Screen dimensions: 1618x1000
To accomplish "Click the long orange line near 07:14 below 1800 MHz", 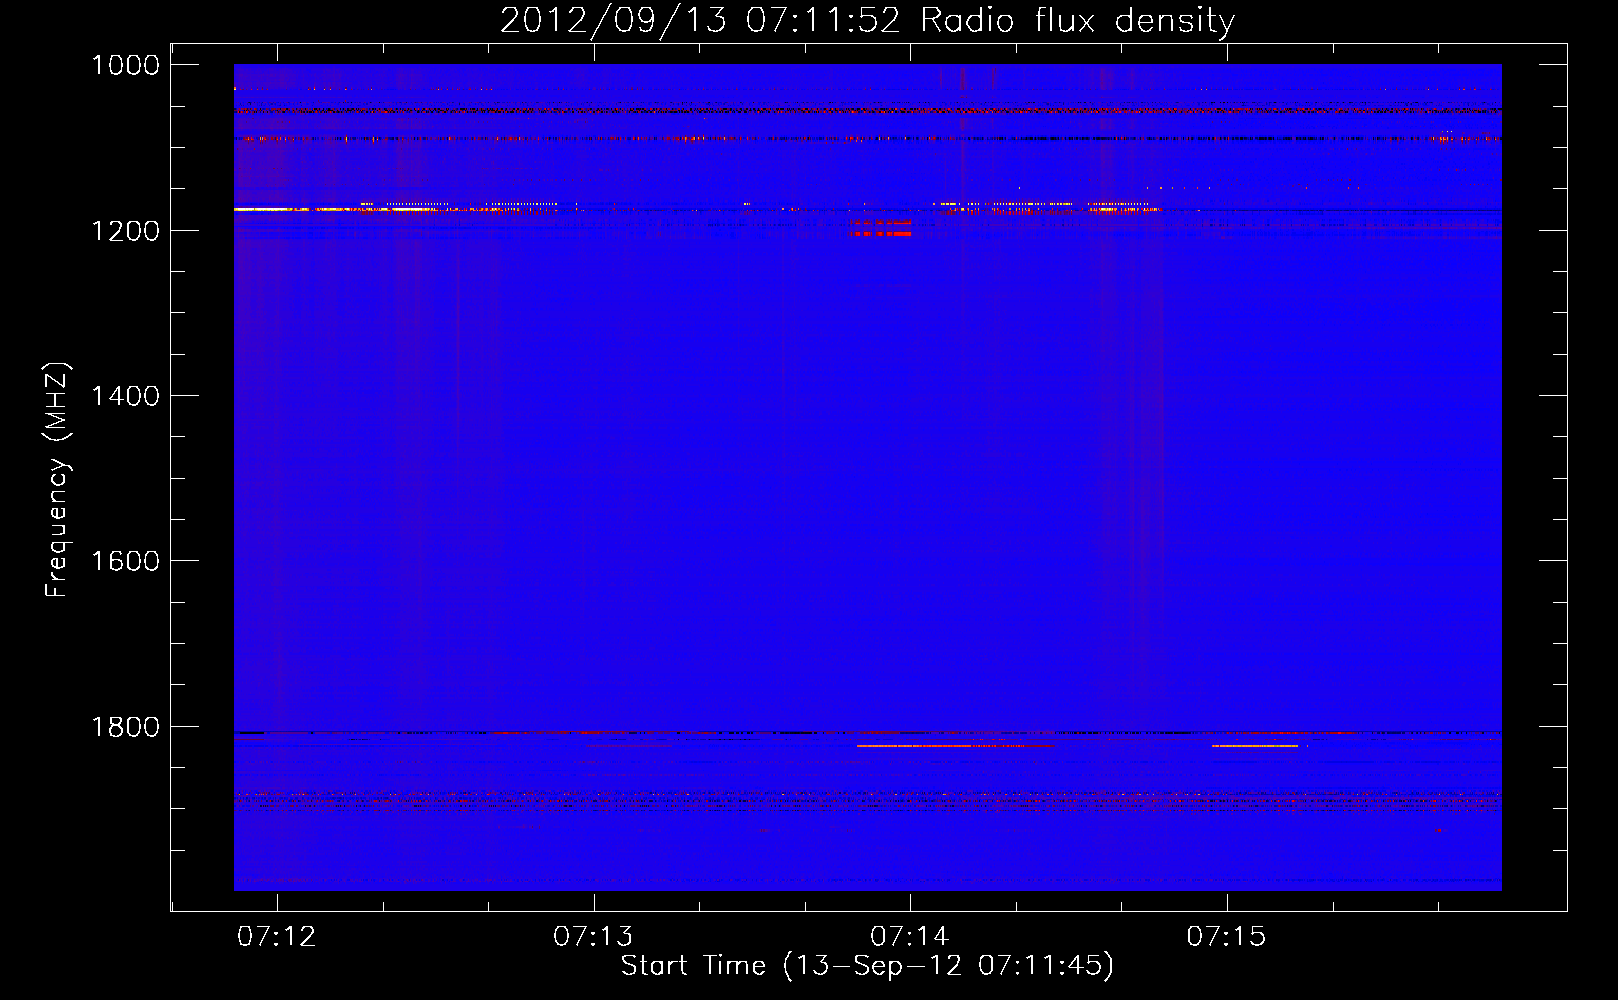I will (955, 746).
